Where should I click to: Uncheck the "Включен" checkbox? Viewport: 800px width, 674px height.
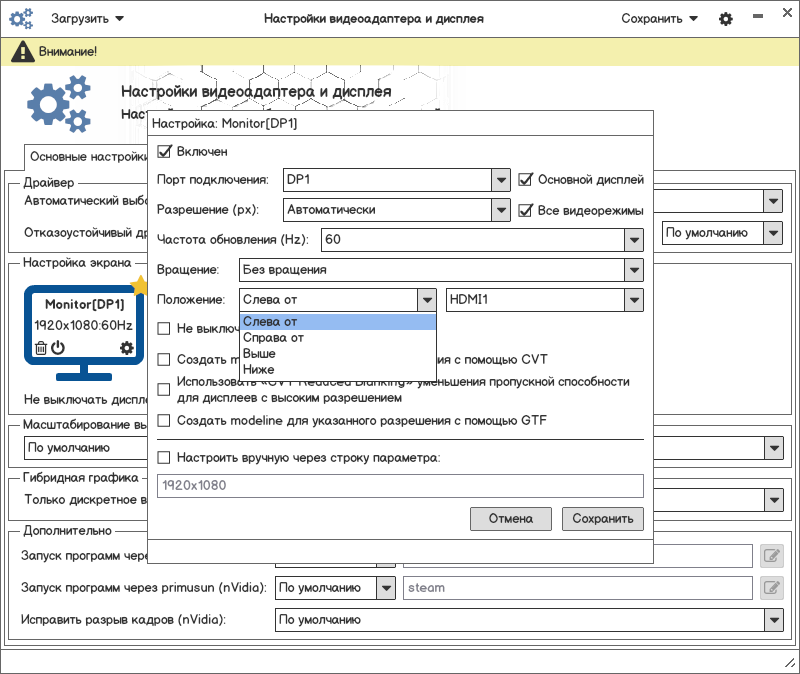coord(165,152)
